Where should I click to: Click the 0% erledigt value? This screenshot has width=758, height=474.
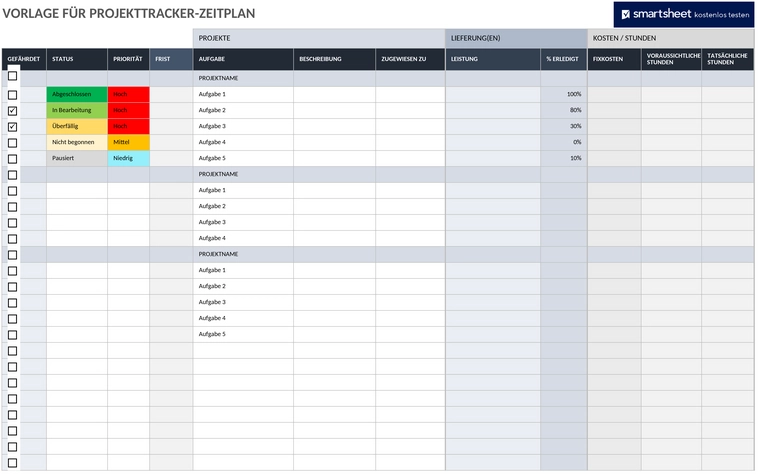pyautogui.click(x=577, y=143)
